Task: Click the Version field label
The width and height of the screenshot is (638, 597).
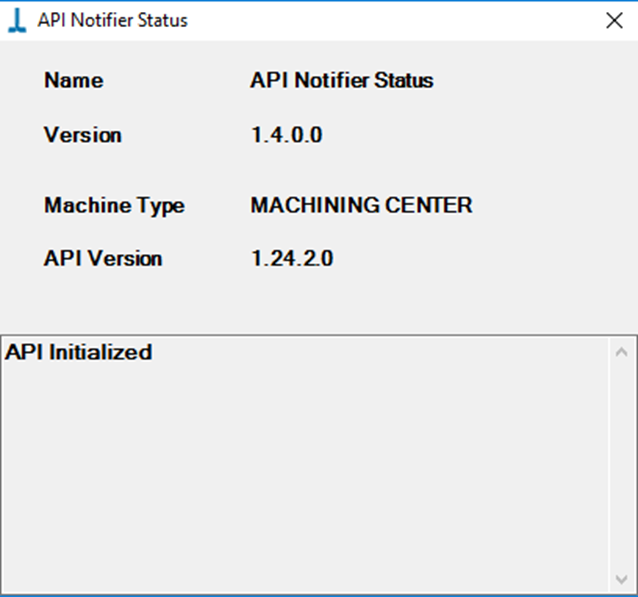Action: 83,135
